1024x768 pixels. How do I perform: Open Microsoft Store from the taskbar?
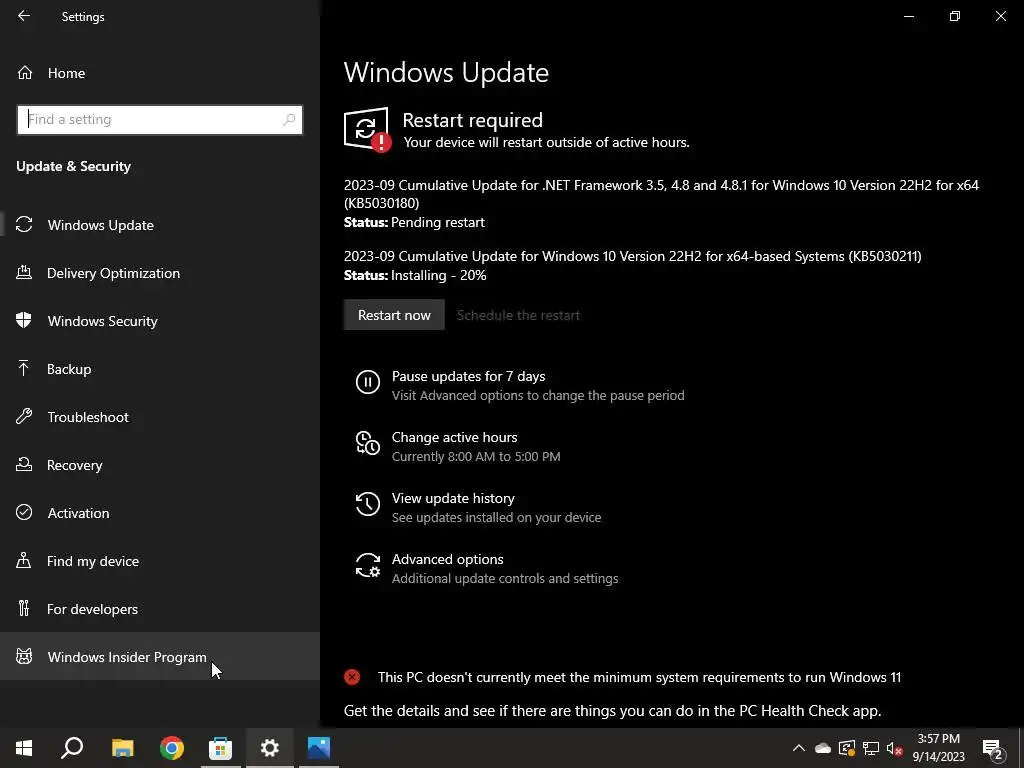click(x=220, y=748)
